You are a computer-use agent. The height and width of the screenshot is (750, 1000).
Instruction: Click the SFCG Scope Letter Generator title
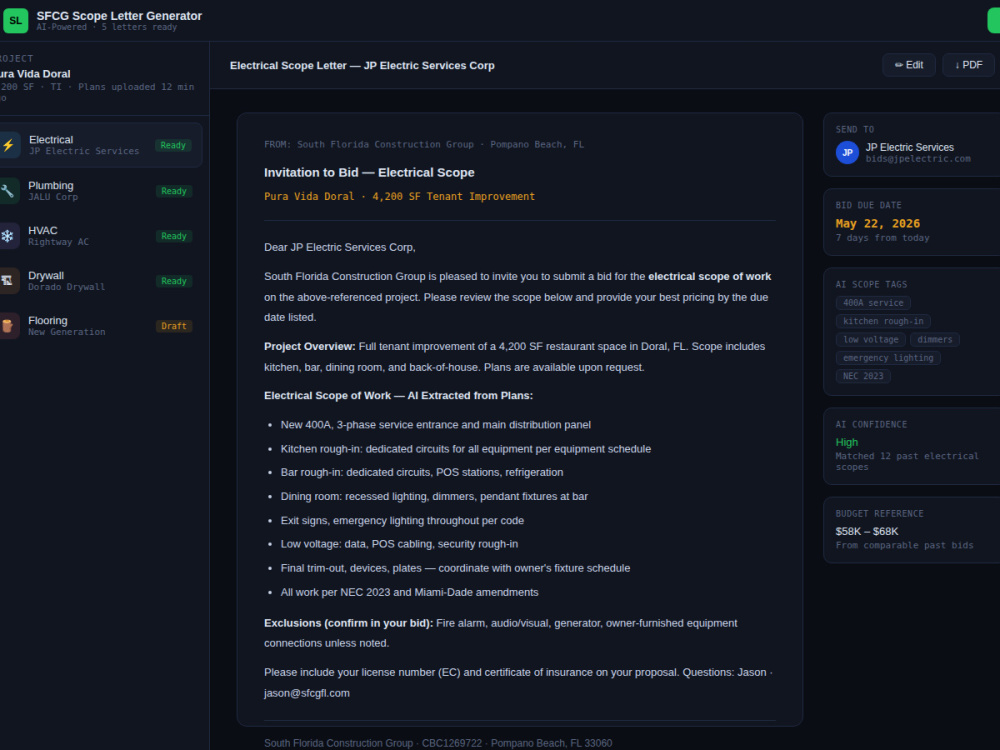pos(119,16)
